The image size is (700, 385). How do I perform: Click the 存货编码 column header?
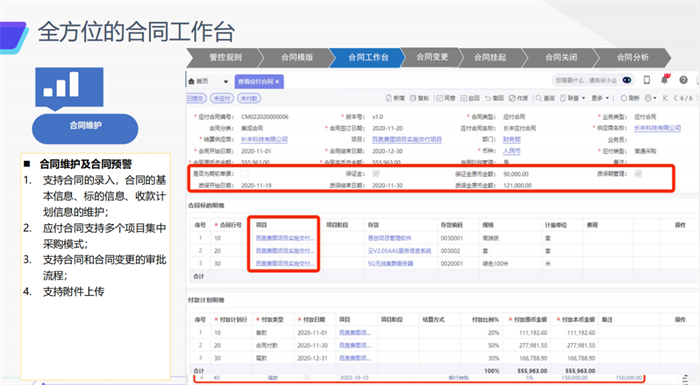[452, 225]
